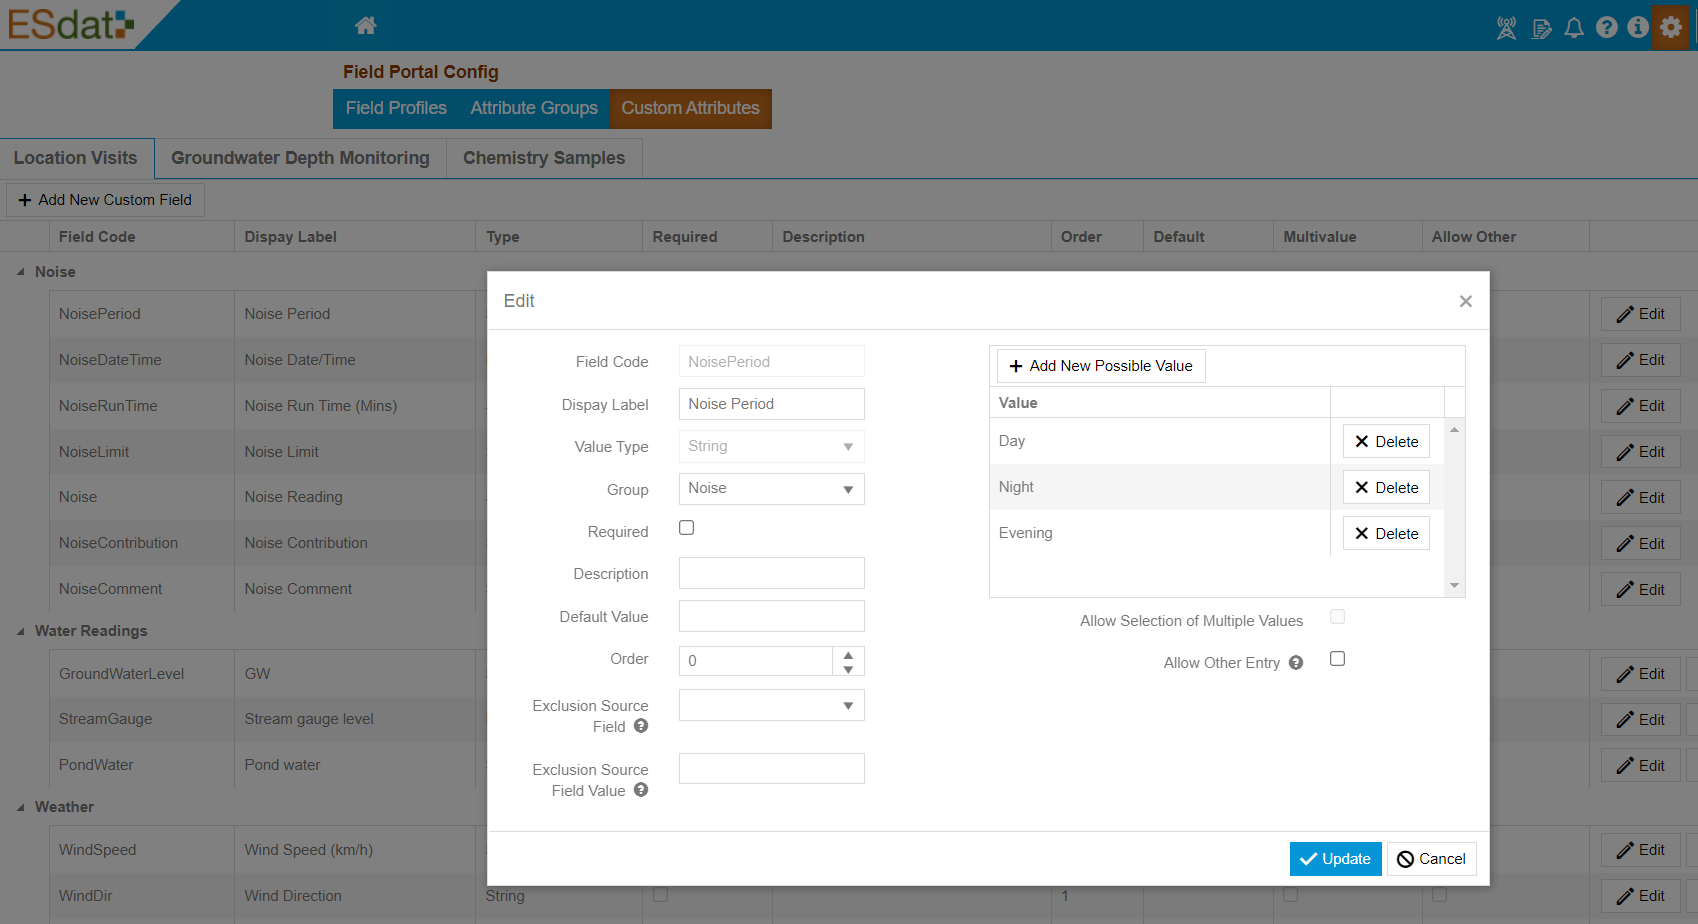1698x924 pixels.
Task: Check the Required checkbox in the Edit dialog
Action: coord(686,527)
